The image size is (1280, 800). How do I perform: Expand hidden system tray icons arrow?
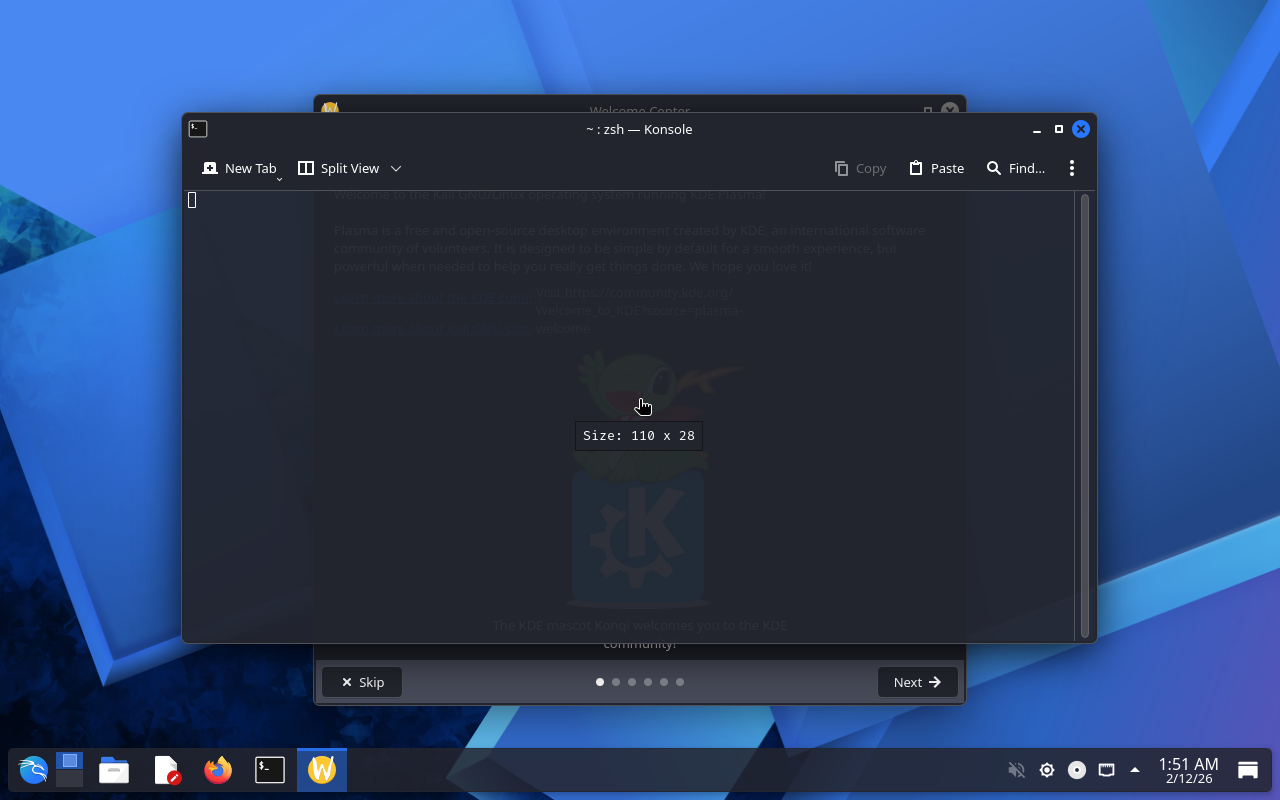pyautogui.click(x=1135, y=770)
